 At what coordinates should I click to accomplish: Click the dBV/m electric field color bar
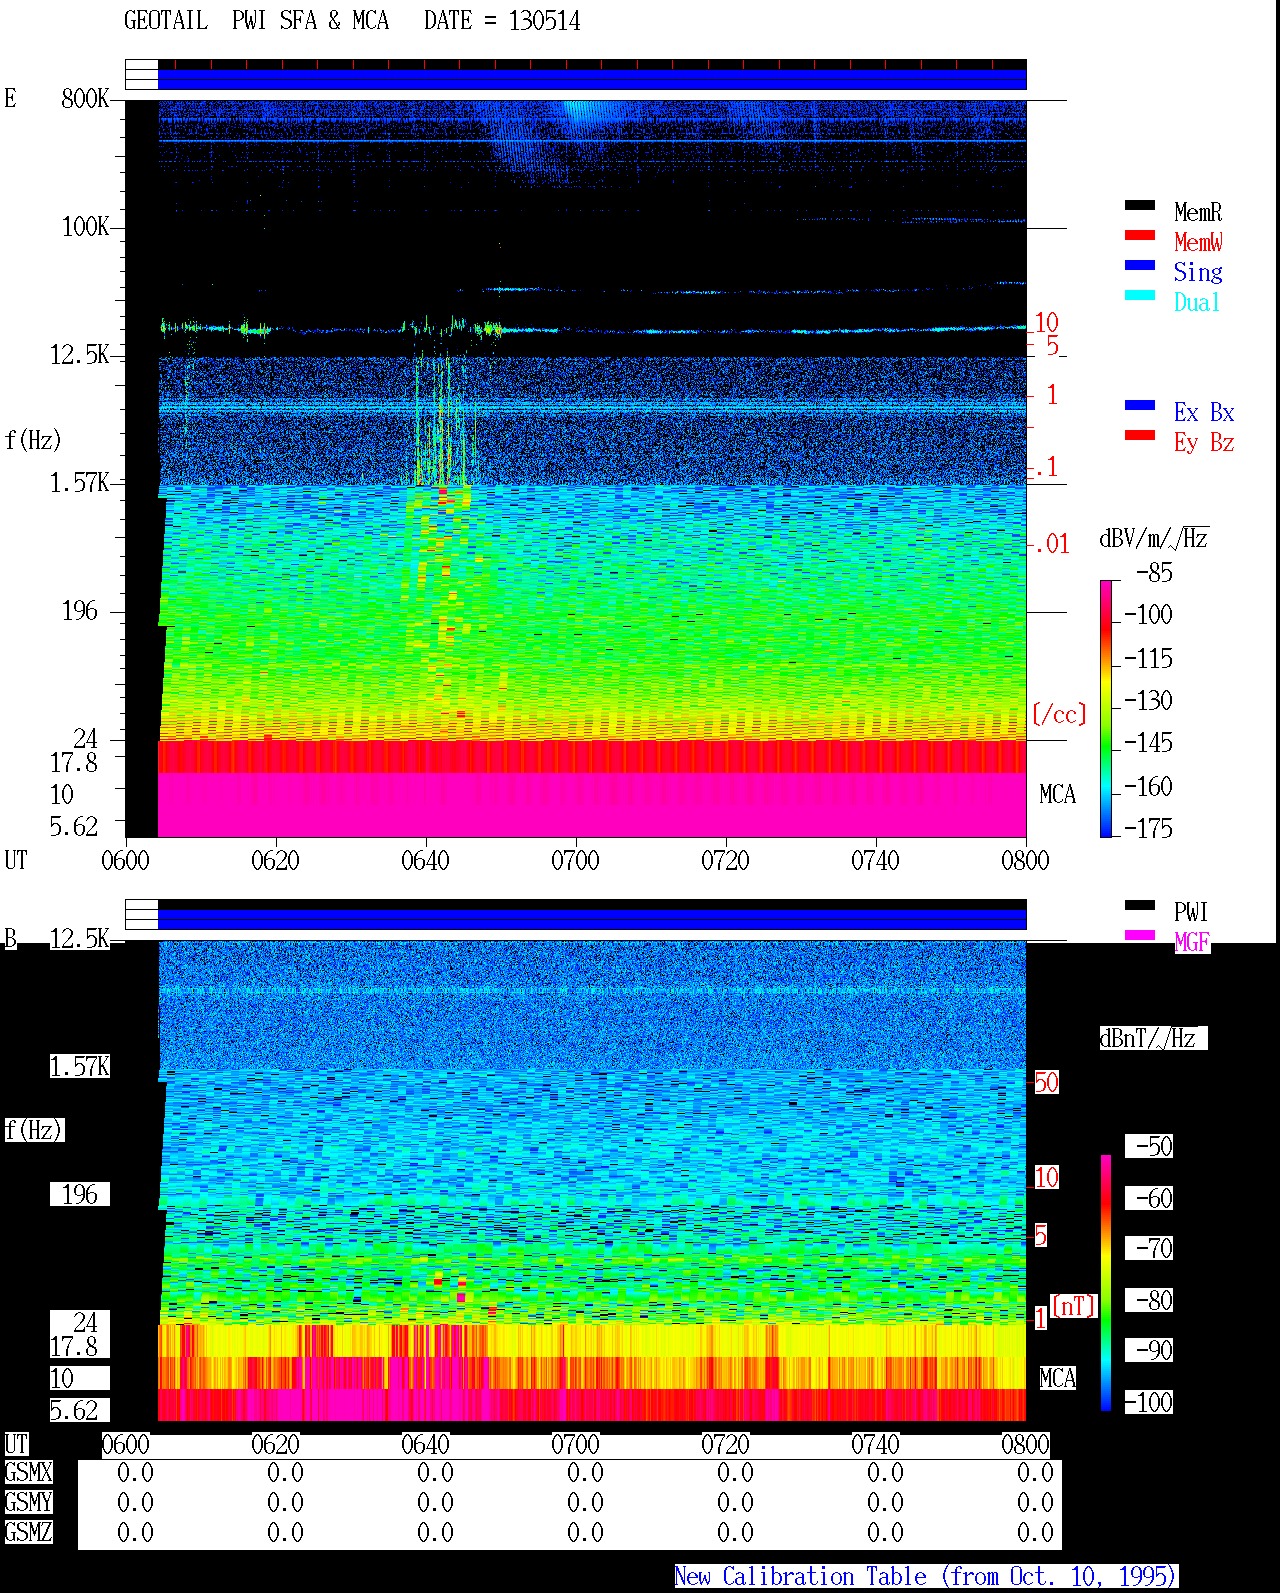[x=1105, y=708]
